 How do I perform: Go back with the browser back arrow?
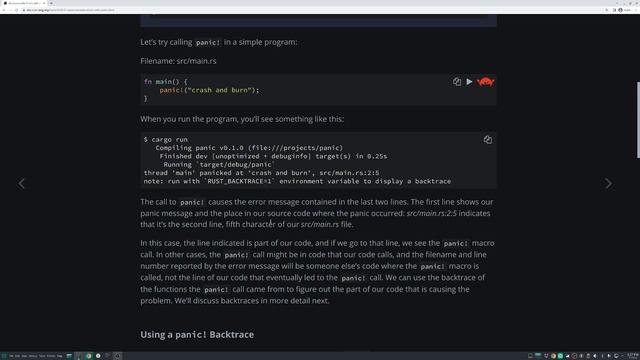(x=4, y=10)
